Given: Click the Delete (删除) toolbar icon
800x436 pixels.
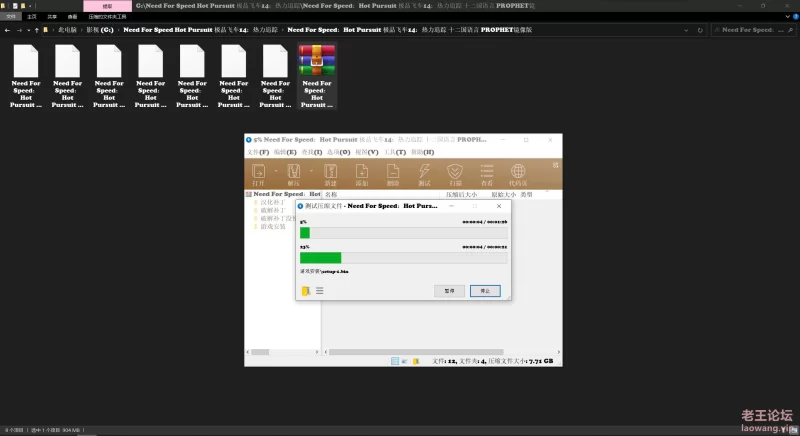Looking at the screenshot, I should click(393, 174).
